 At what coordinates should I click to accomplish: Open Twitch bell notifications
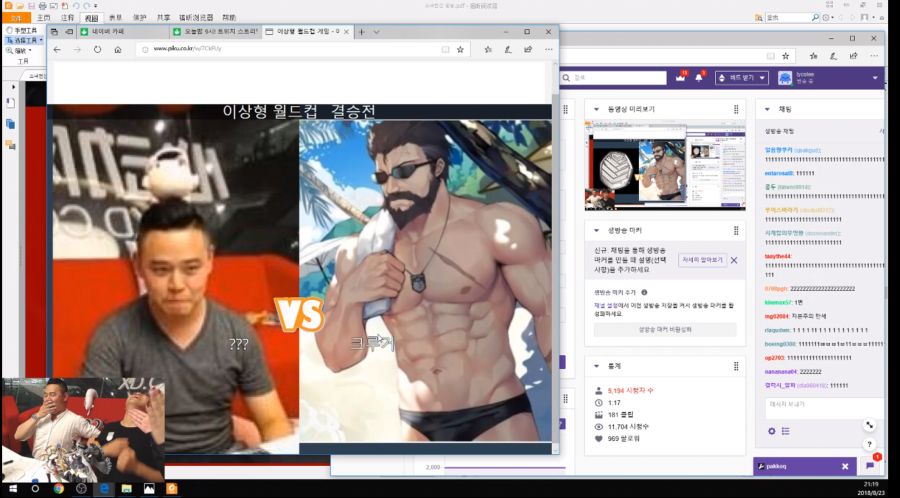point(699,77)
